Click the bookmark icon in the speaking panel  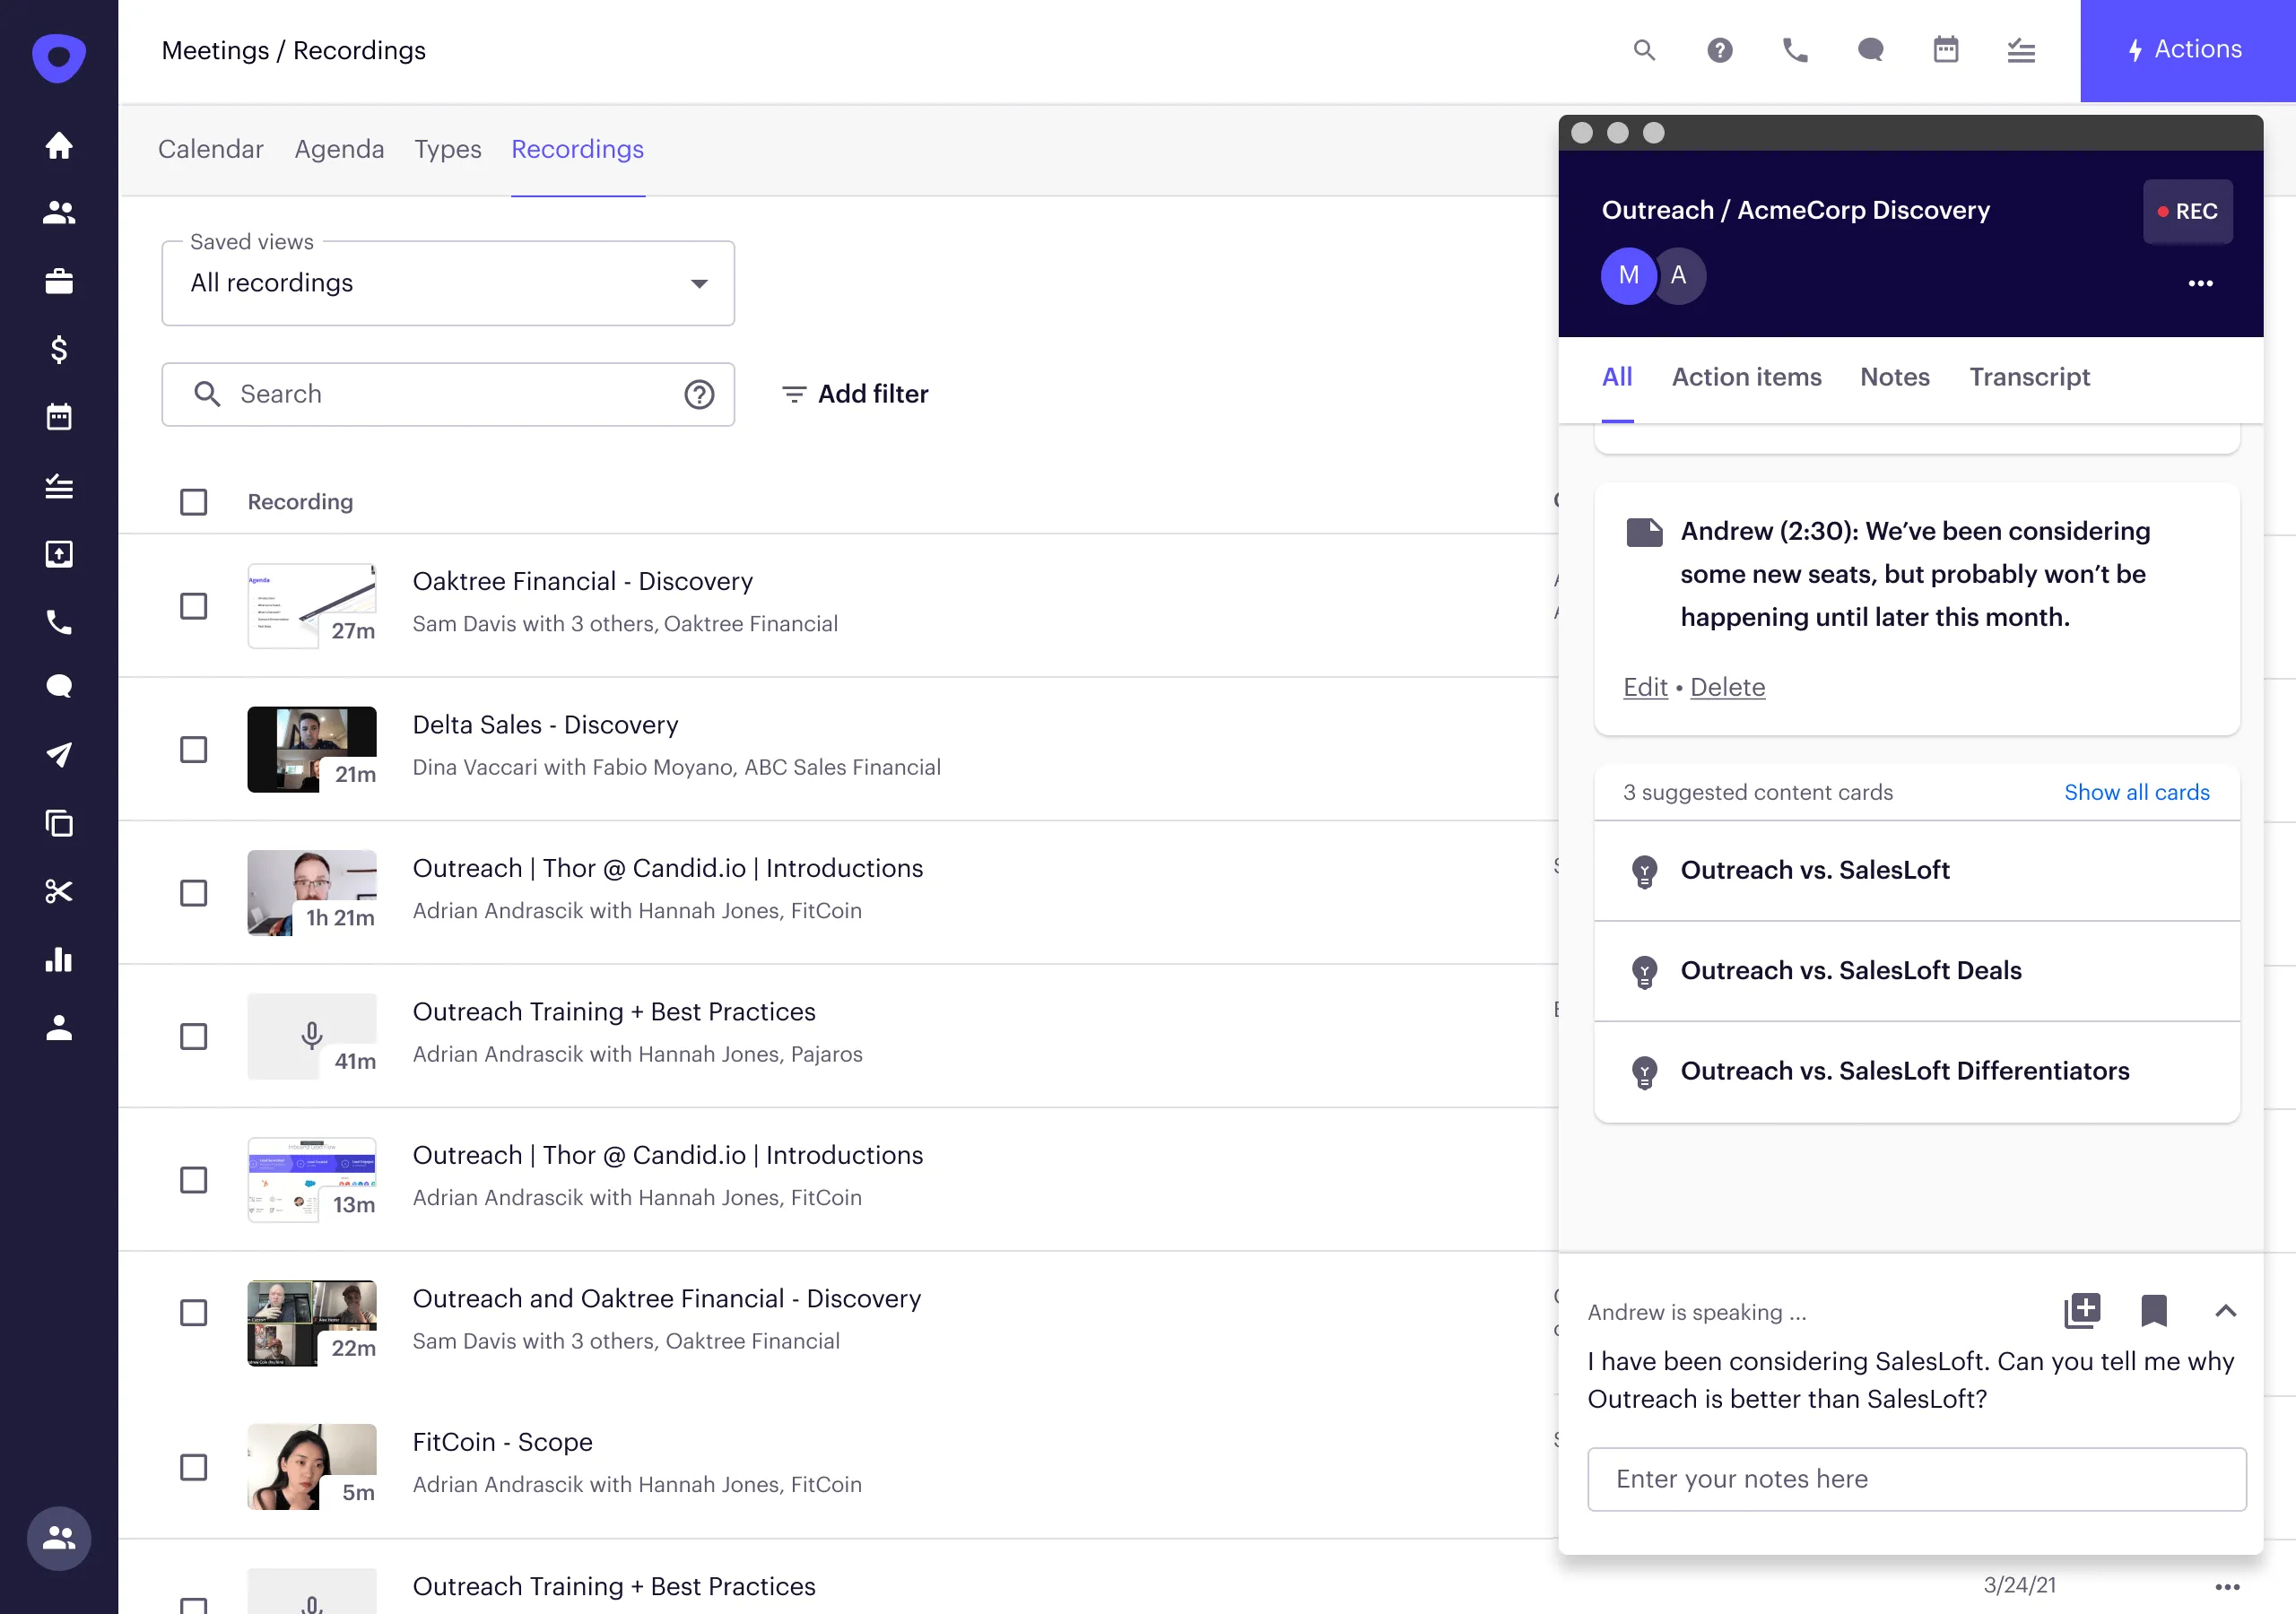[x=2153, y=1310]
